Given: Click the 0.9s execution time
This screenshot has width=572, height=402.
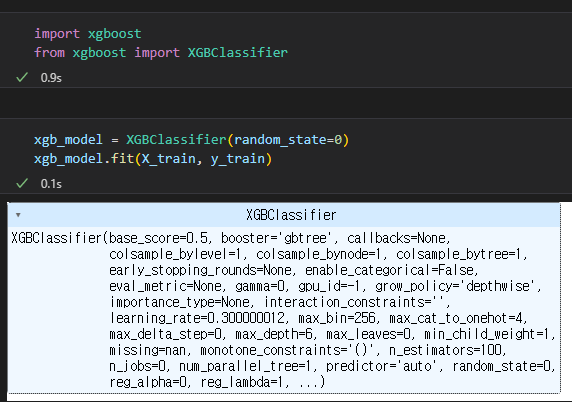Looking at the screenshot, I should (51, 78).
